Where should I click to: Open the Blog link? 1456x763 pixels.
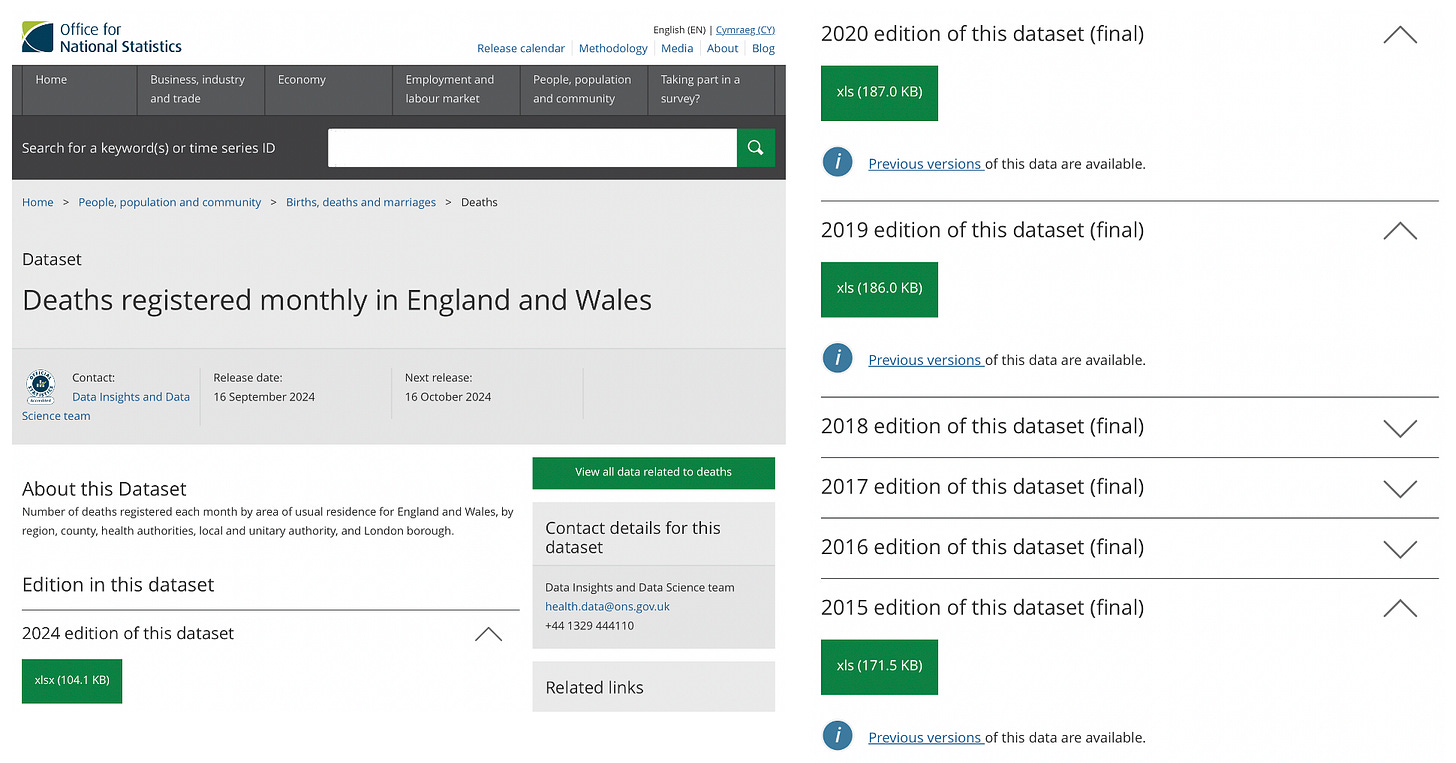click(763, 48)
